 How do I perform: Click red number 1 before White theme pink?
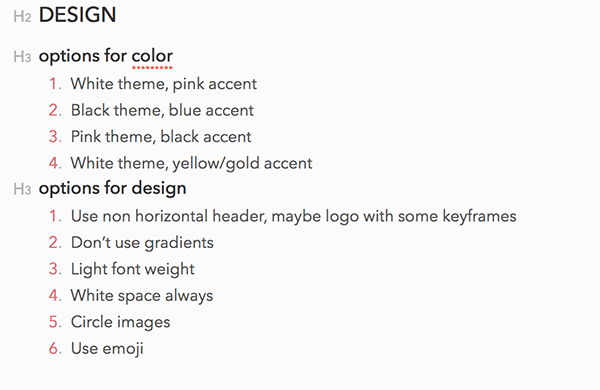pyautogui.click(x=55, y=84)
